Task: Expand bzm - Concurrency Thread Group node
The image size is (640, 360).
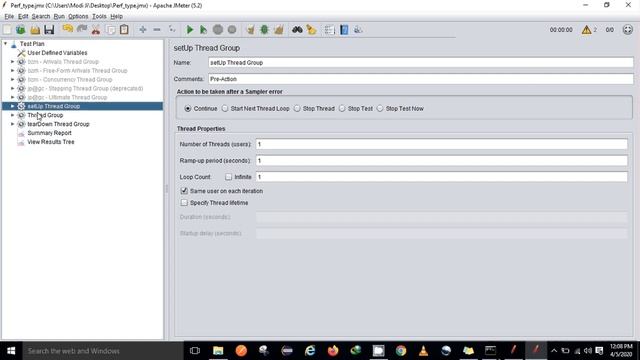Action: [13, 79]
